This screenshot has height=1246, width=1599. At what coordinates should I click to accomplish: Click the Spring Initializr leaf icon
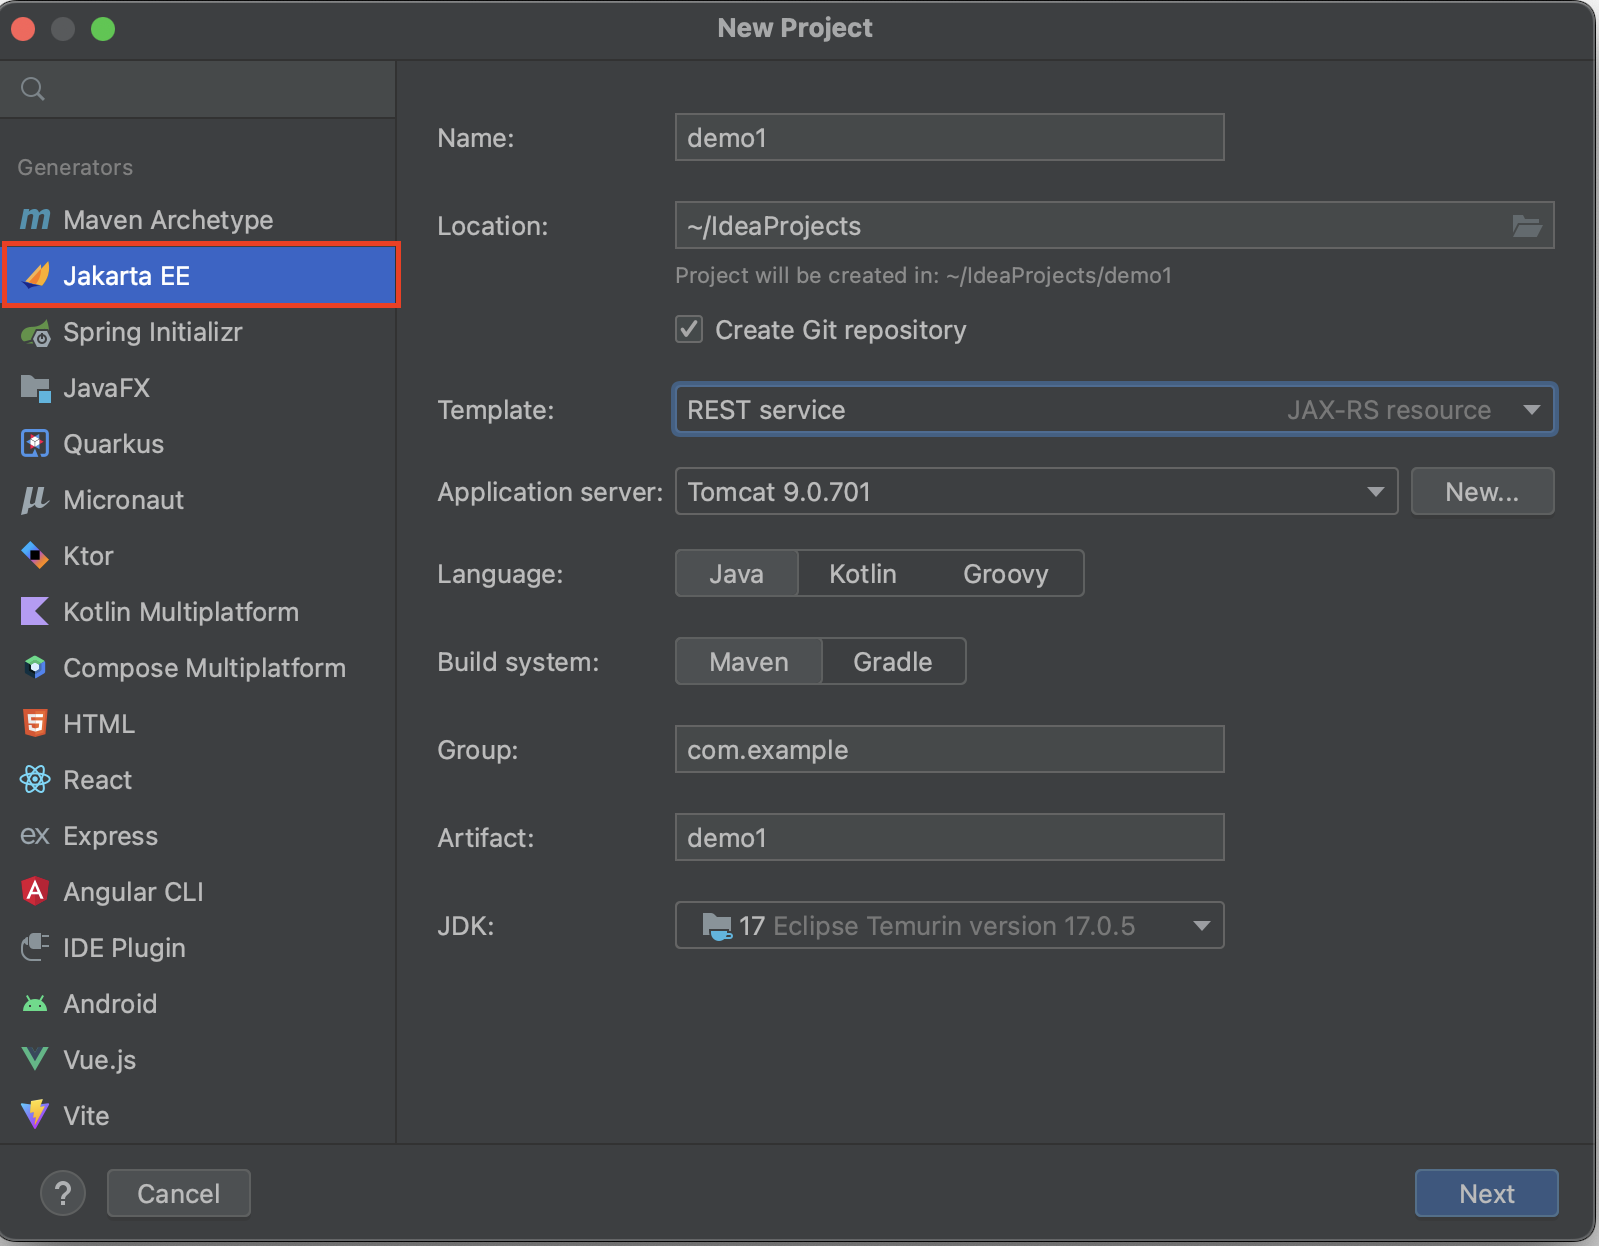pyautogui.click(x=35, y=333)
